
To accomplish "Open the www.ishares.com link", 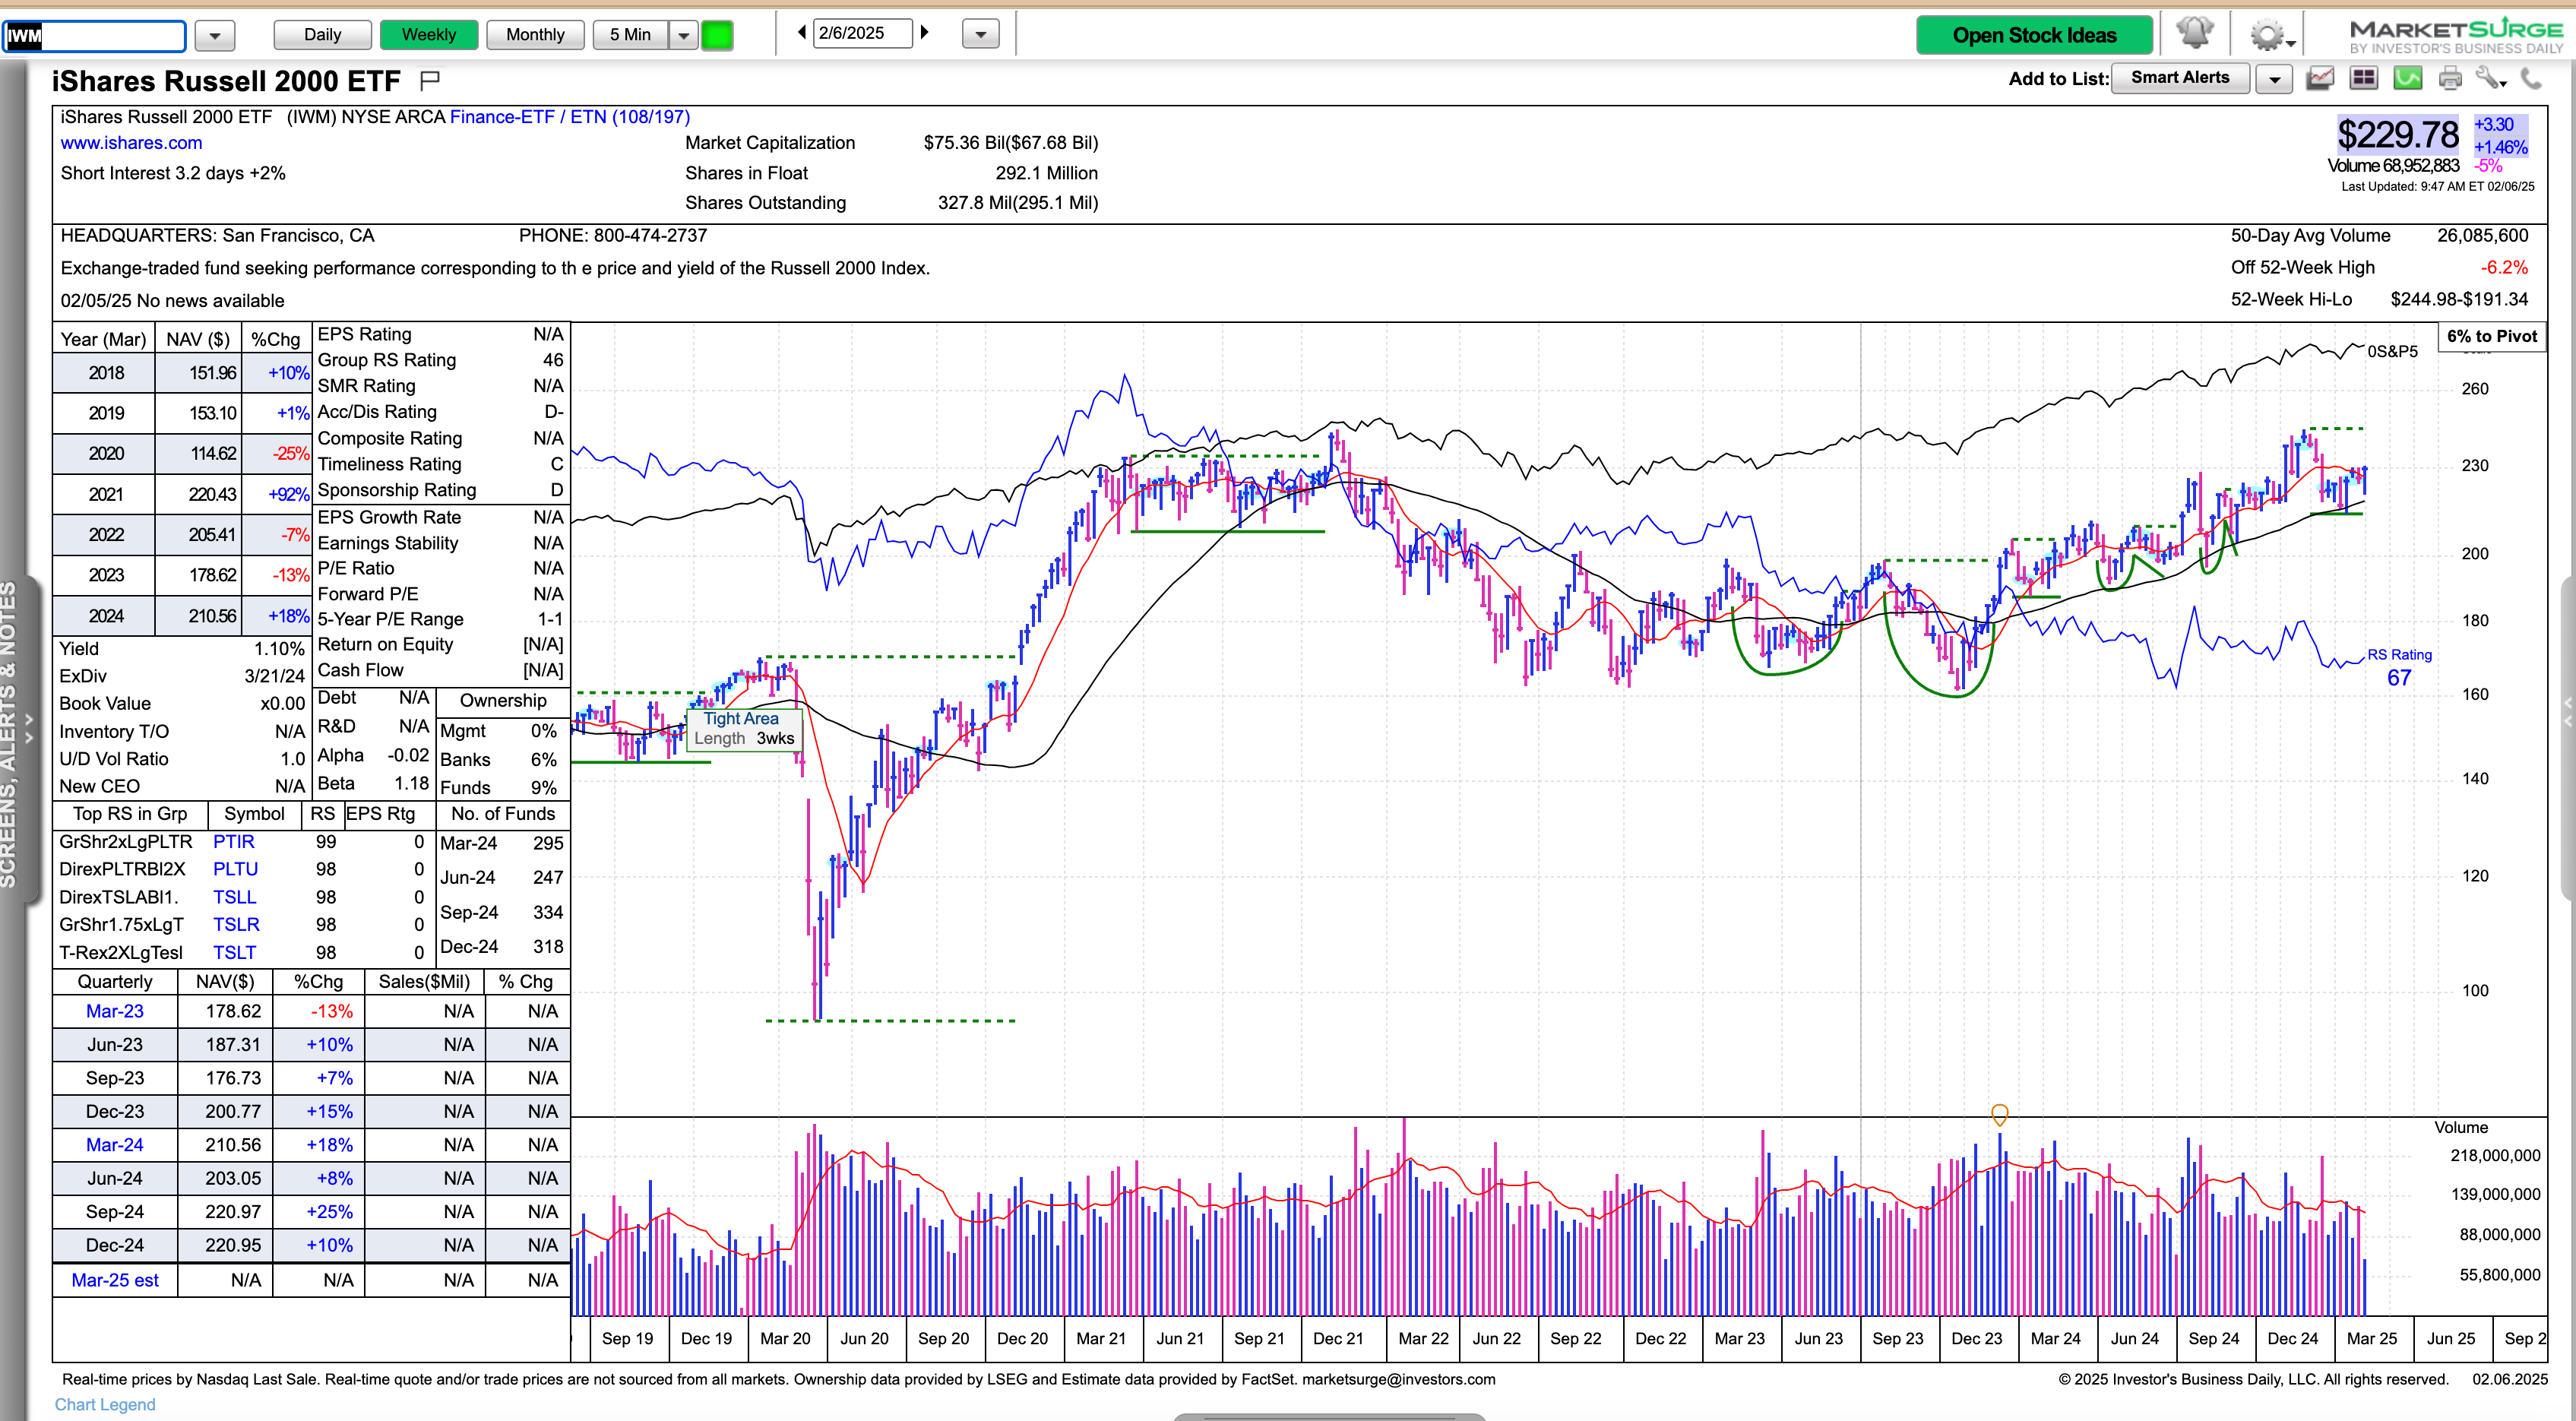I will click(x=131, y=143).
